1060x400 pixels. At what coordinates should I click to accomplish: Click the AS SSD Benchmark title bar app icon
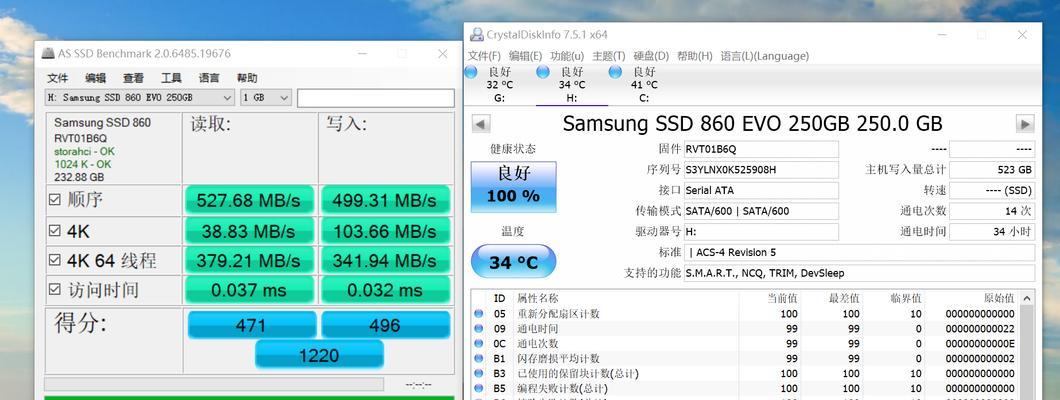[x=47, y=53]
